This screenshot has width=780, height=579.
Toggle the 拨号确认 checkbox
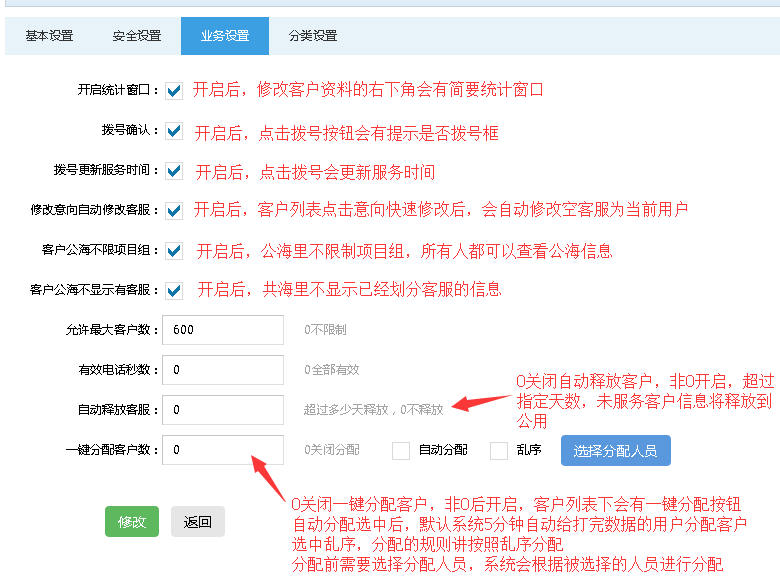tap(174, 131)
